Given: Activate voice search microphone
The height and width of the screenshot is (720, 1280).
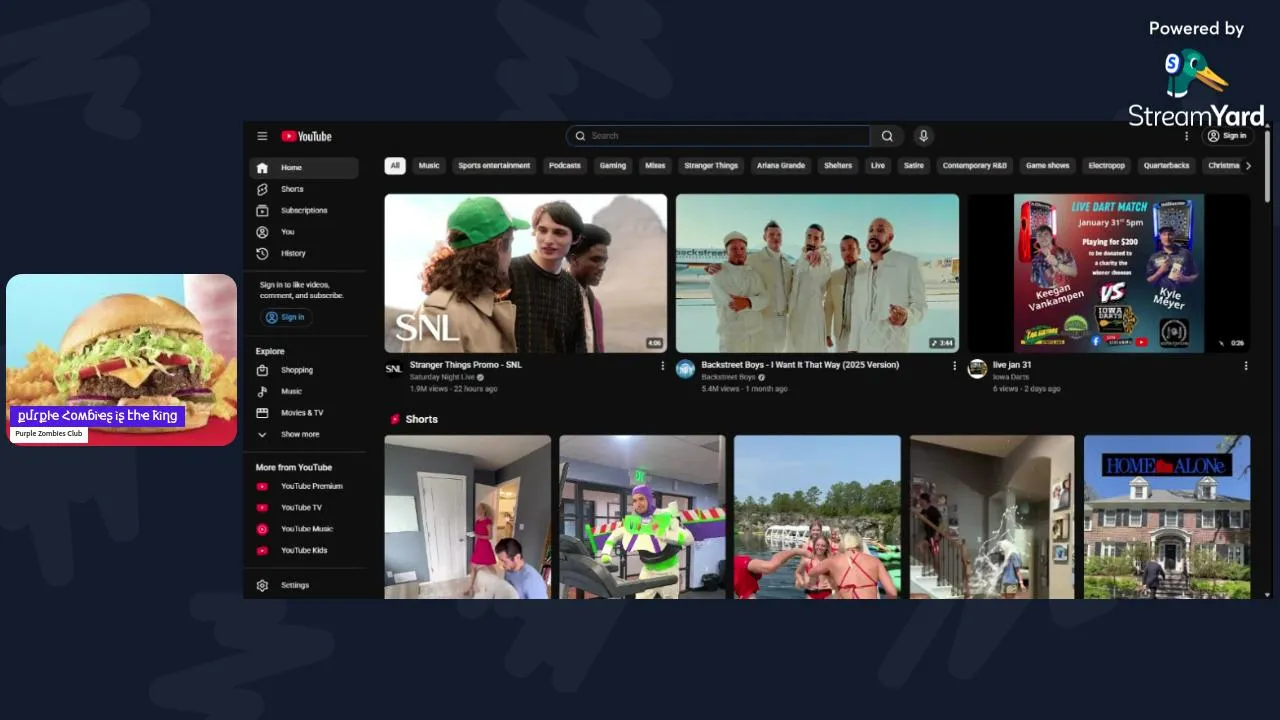Looking at the screenshot, I should (x=923, y=136).
